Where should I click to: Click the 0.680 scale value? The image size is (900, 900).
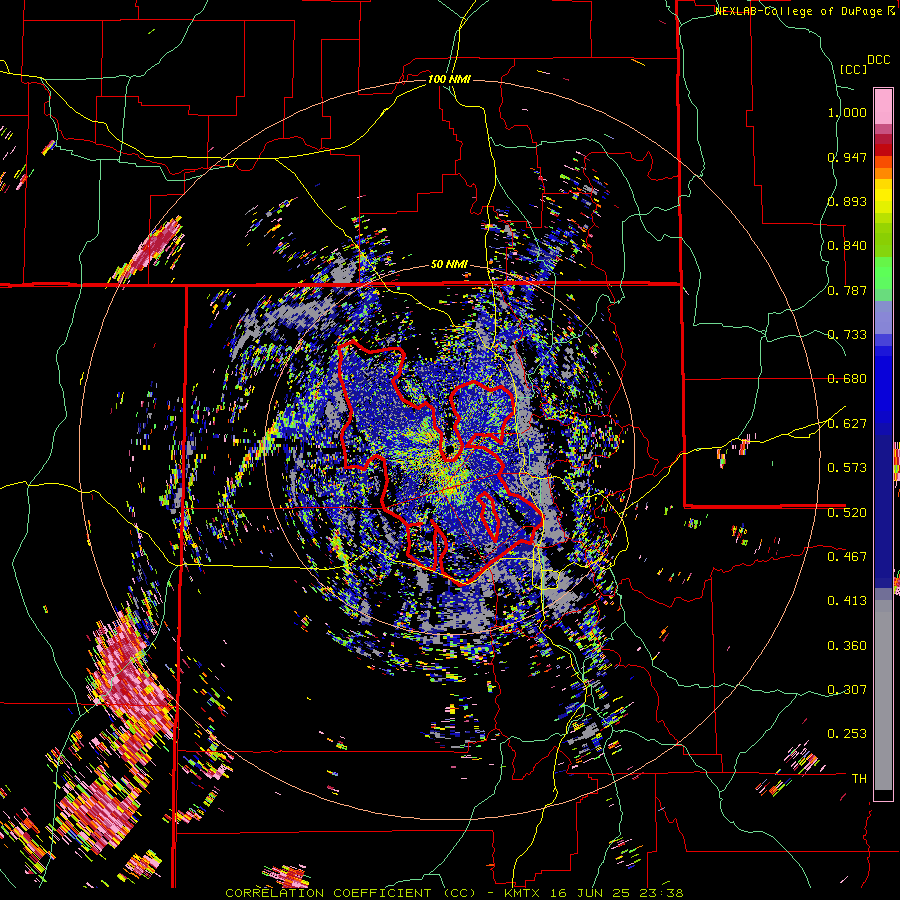click(x=847, y=379)
